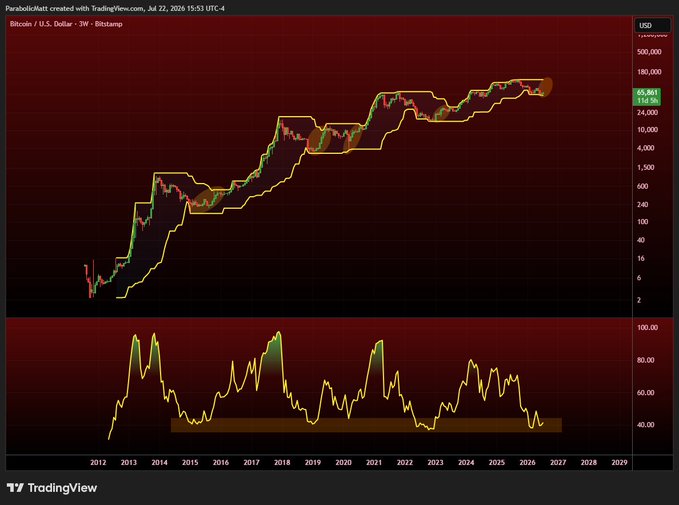Click the 2015 label on time axis
The image size is (679, 505).
click(190, 463)
